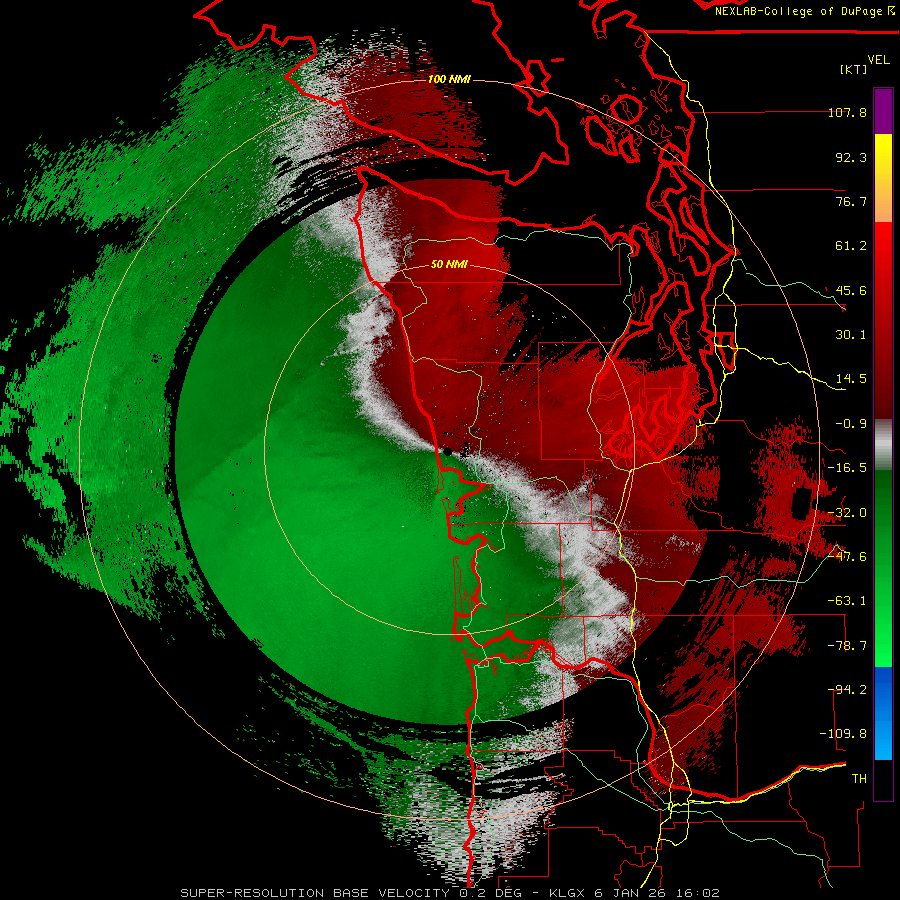Click the -78.7 legend value

(x=847, y=646)
